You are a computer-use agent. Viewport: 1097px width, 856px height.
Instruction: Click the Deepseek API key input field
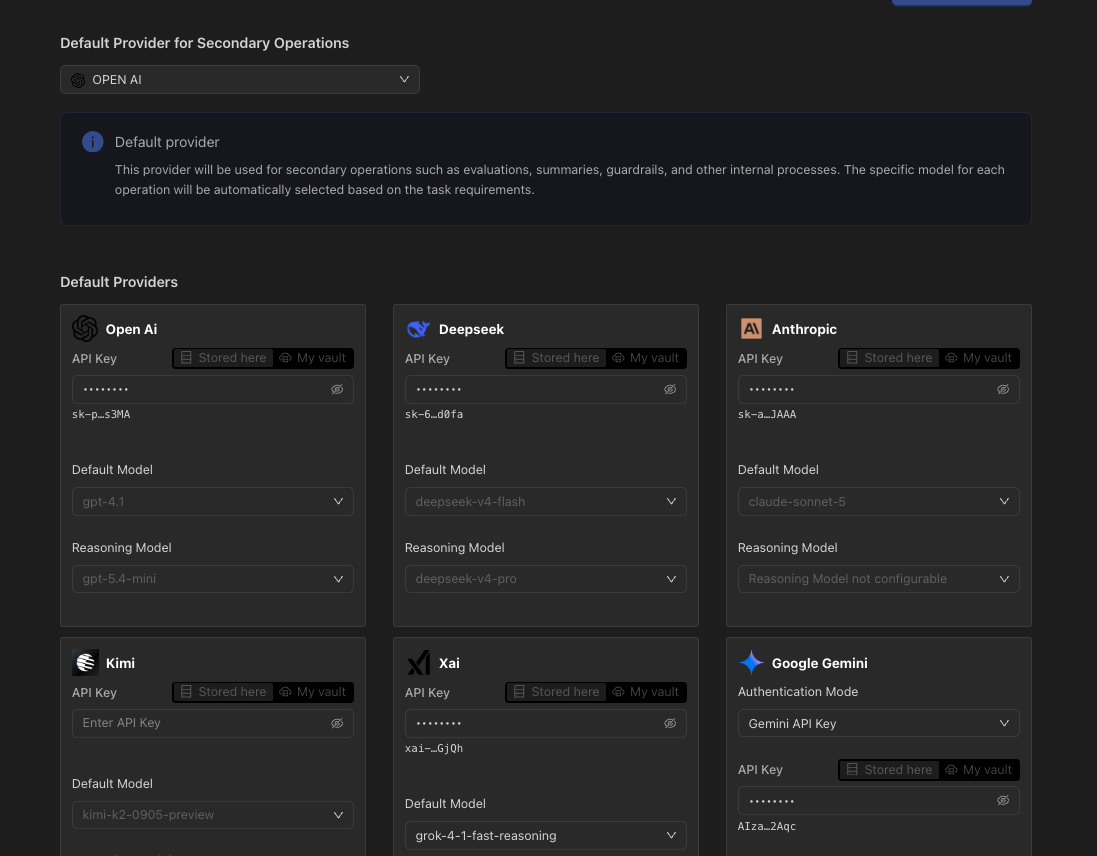coord(546,390)
